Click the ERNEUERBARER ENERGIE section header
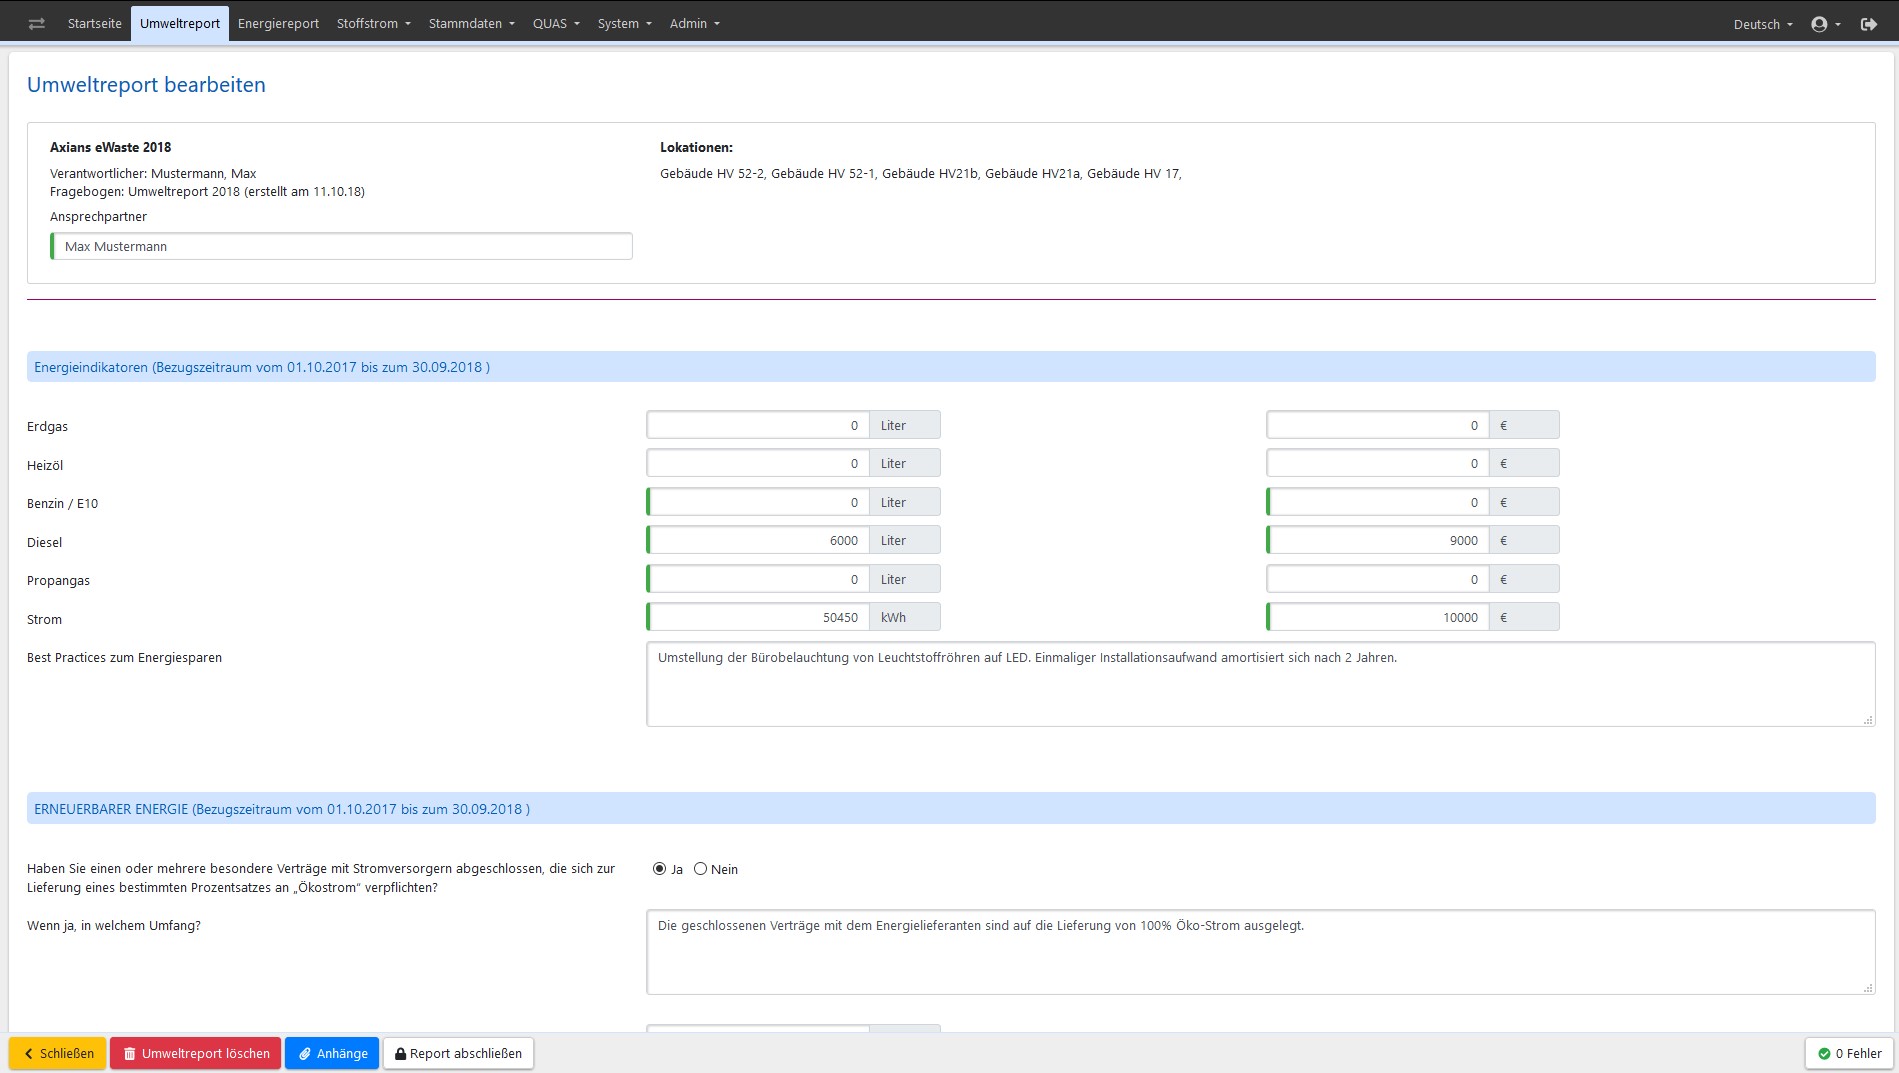The width and height of the screenshot is (1899, 1073). pyautogui.click(x=951, y=809)
